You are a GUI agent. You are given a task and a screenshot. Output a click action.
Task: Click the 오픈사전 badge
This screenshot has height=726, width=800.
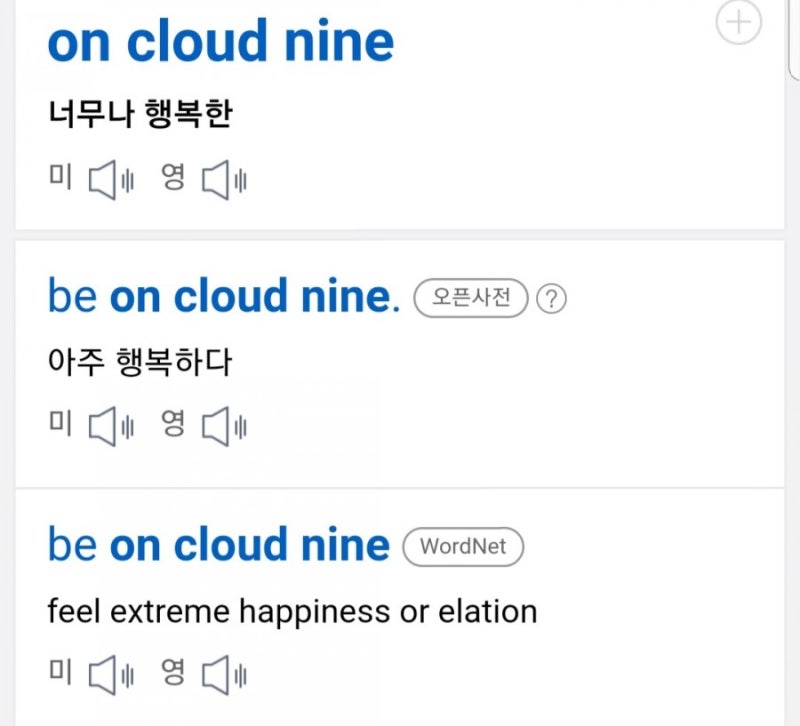pos(471,297)
